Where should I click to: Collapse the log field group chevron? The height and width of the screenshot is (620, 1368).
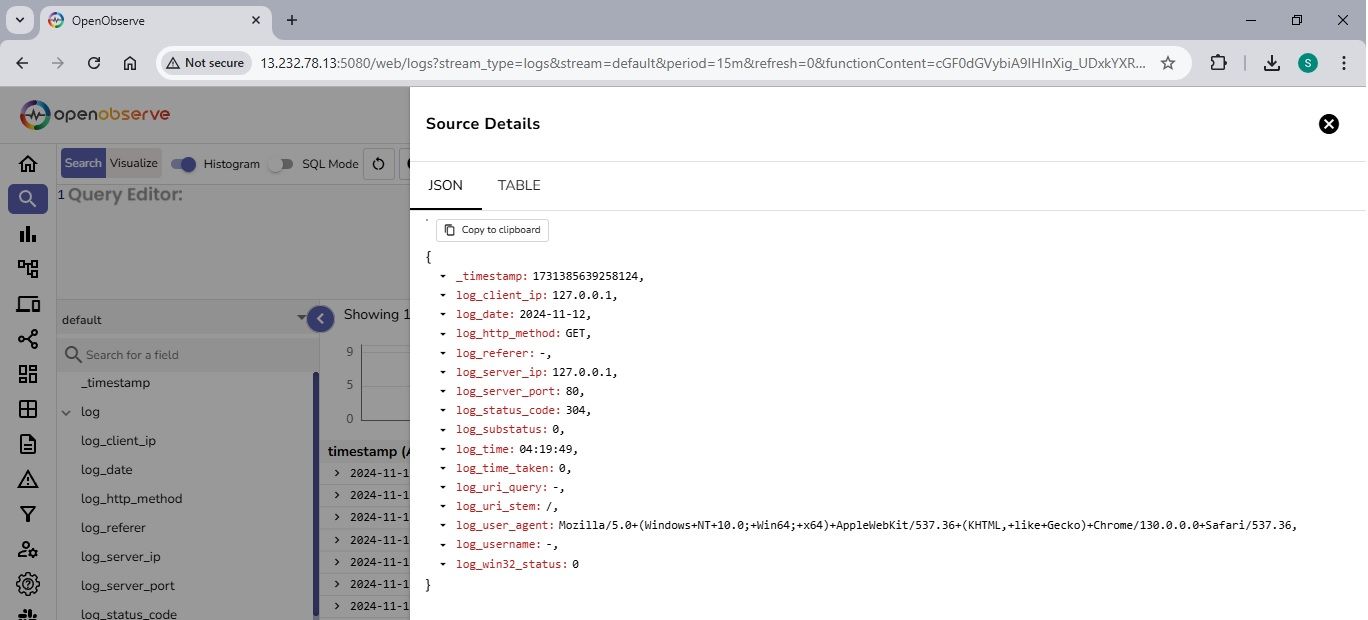[x=67, y=412]
